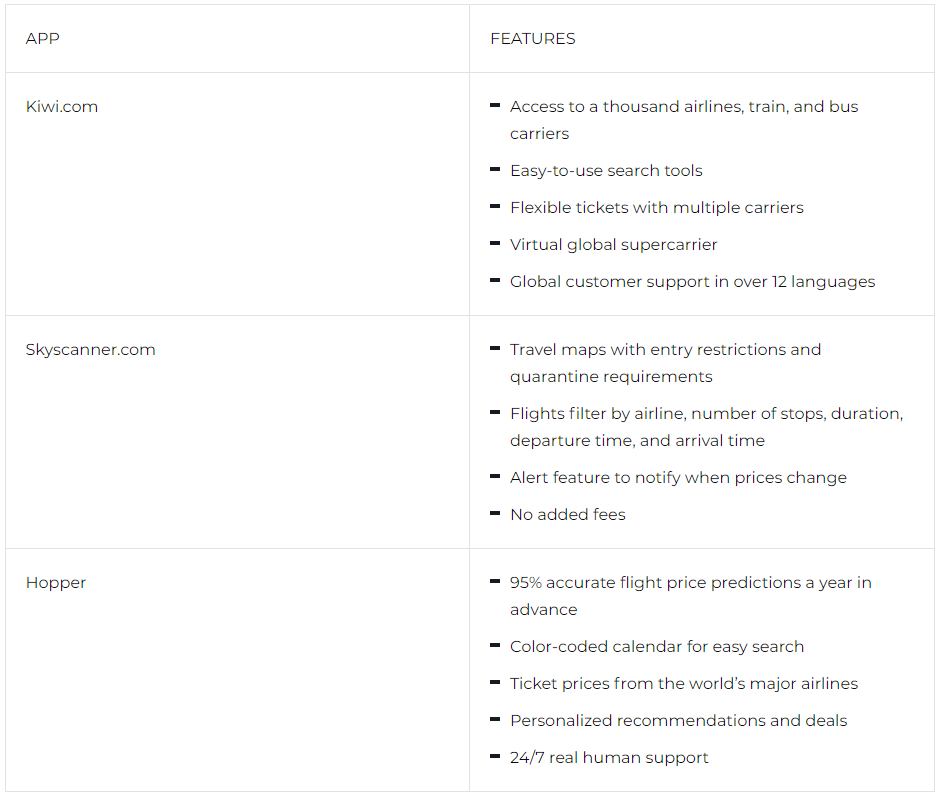
Task: Click bullet dash before 'Flexible tickets' line
Action: coord(495,207)
